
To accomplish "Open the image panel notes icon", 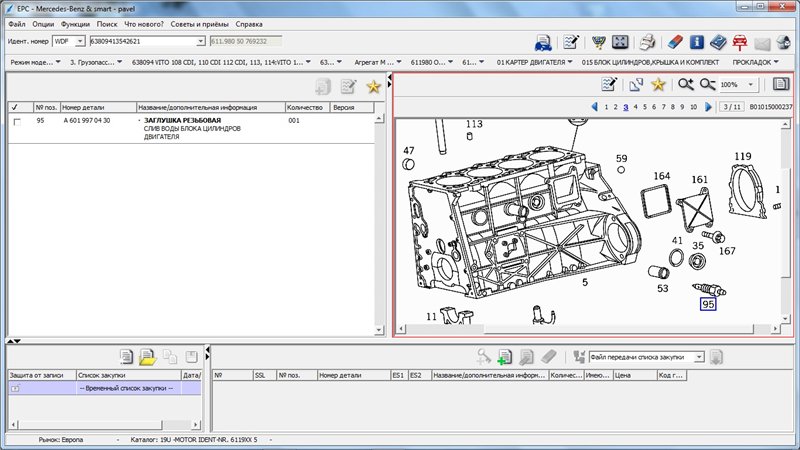I will (x=609, y=84).
